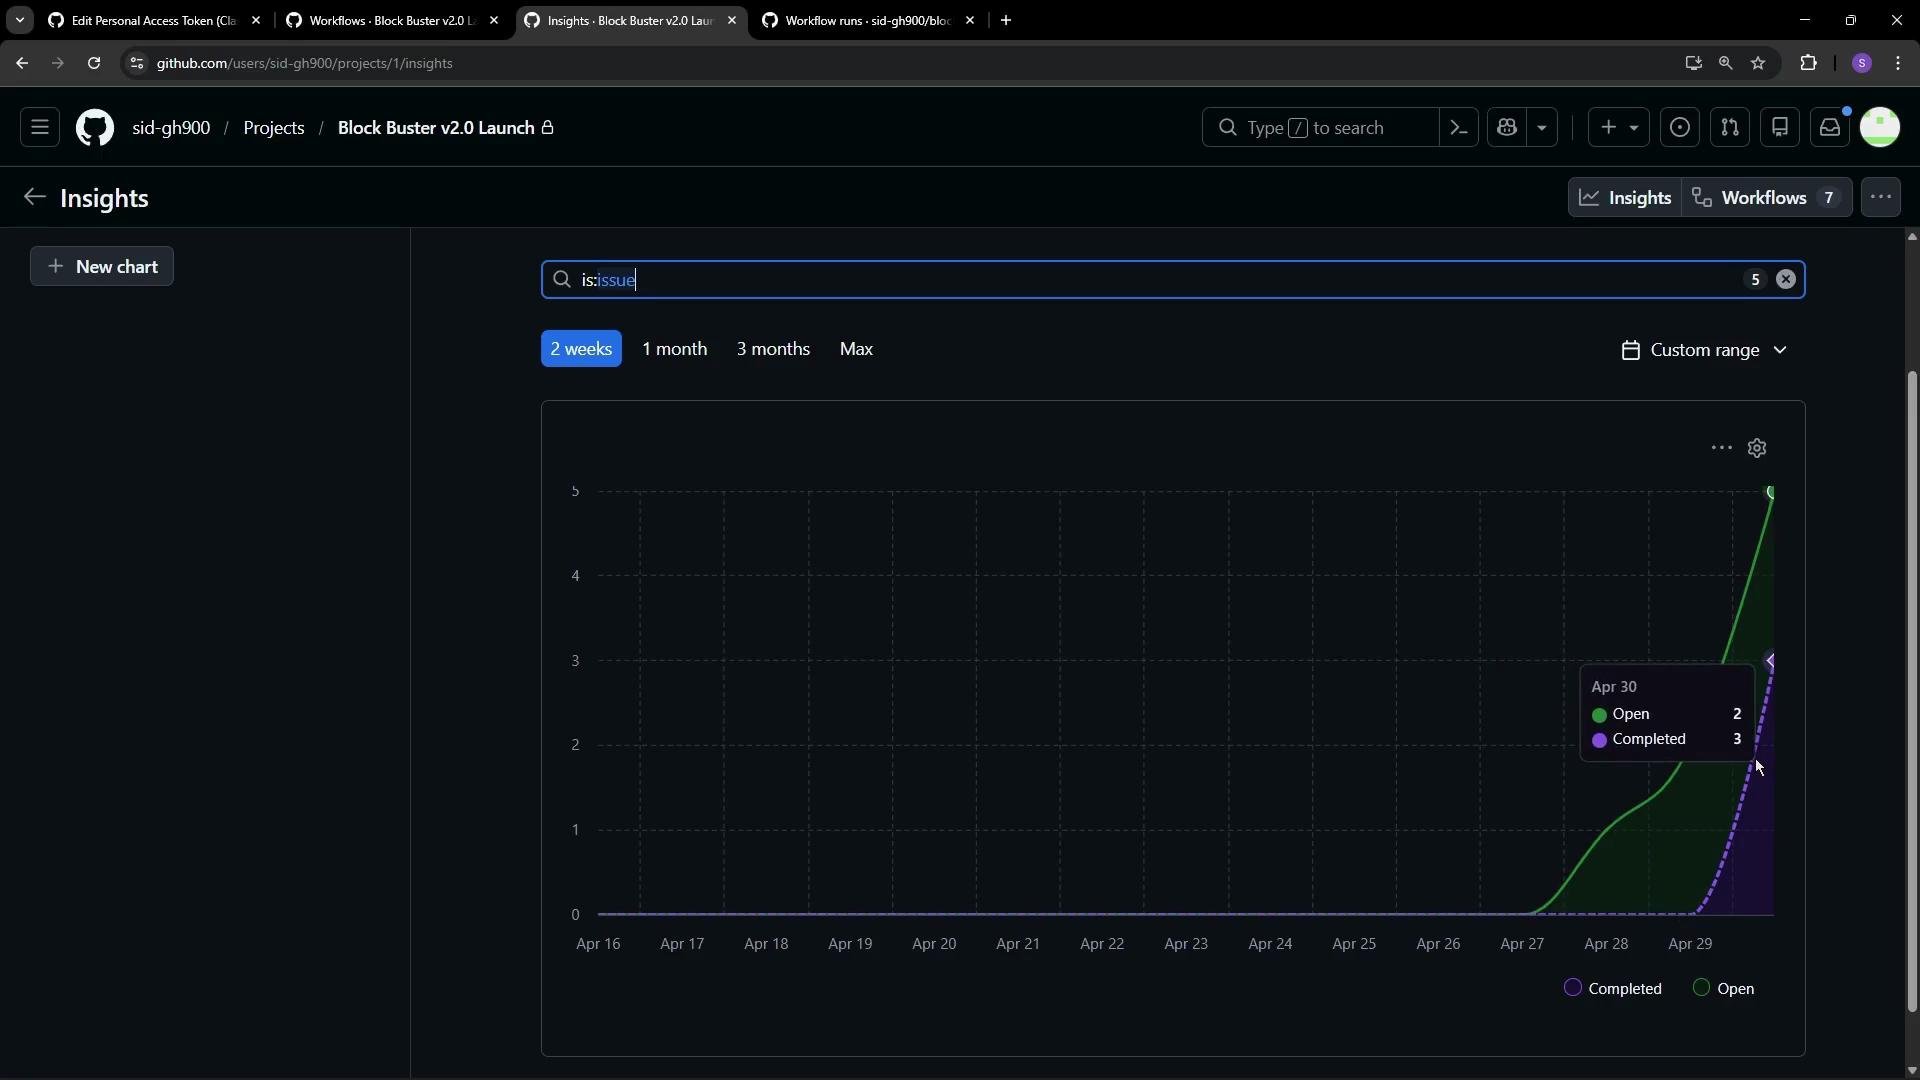Open the Pull requests icon in header
Image resolution: width=1920 pixels, height=1080 pixels.
coord(1730,128)
